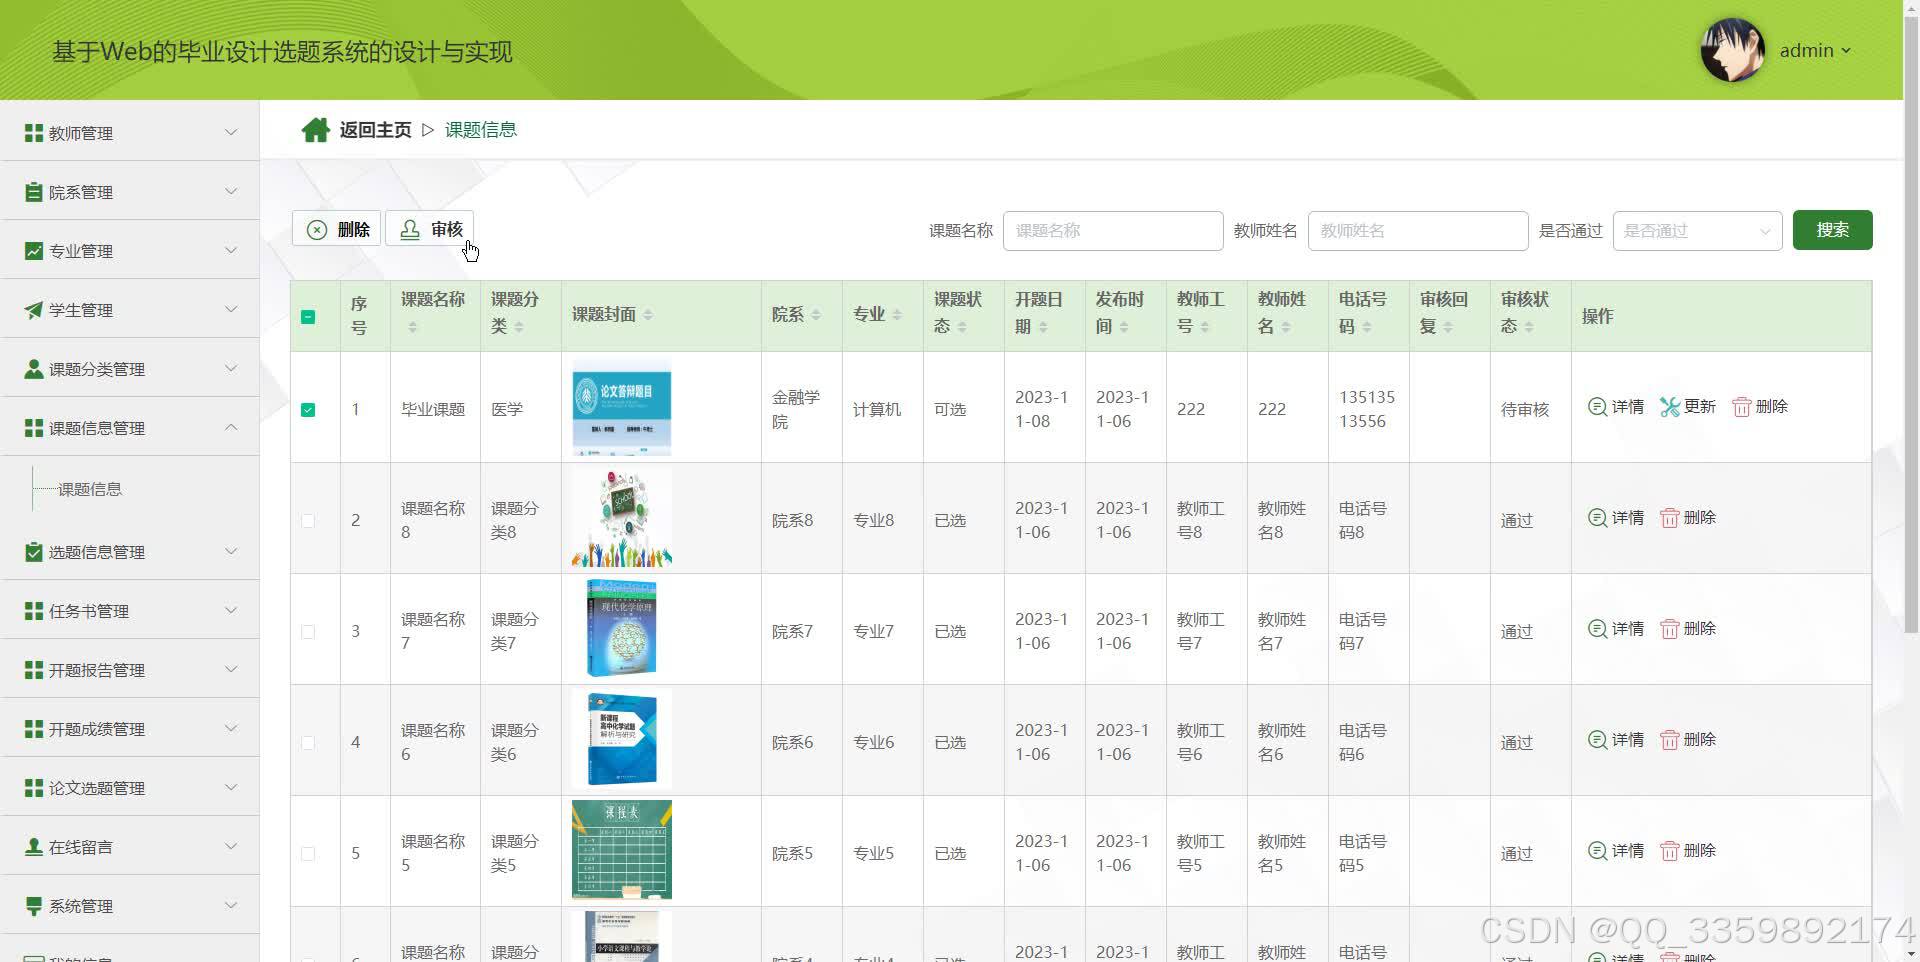Open 开题成绩管理 menu
Image resolution: width=1920 pixels, height=962 pixels.
pyautogui.click(x=130, y=729)
